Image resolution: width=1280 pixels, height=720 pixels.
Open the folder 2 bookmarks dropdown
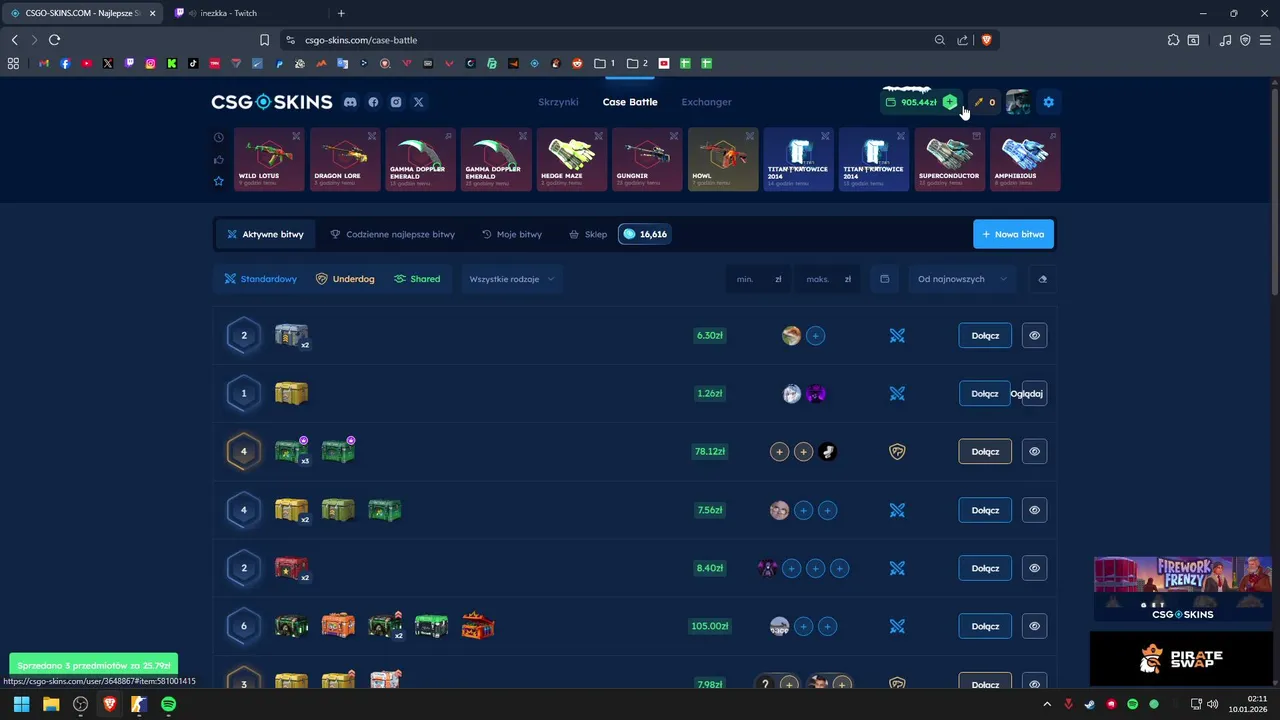637,63
